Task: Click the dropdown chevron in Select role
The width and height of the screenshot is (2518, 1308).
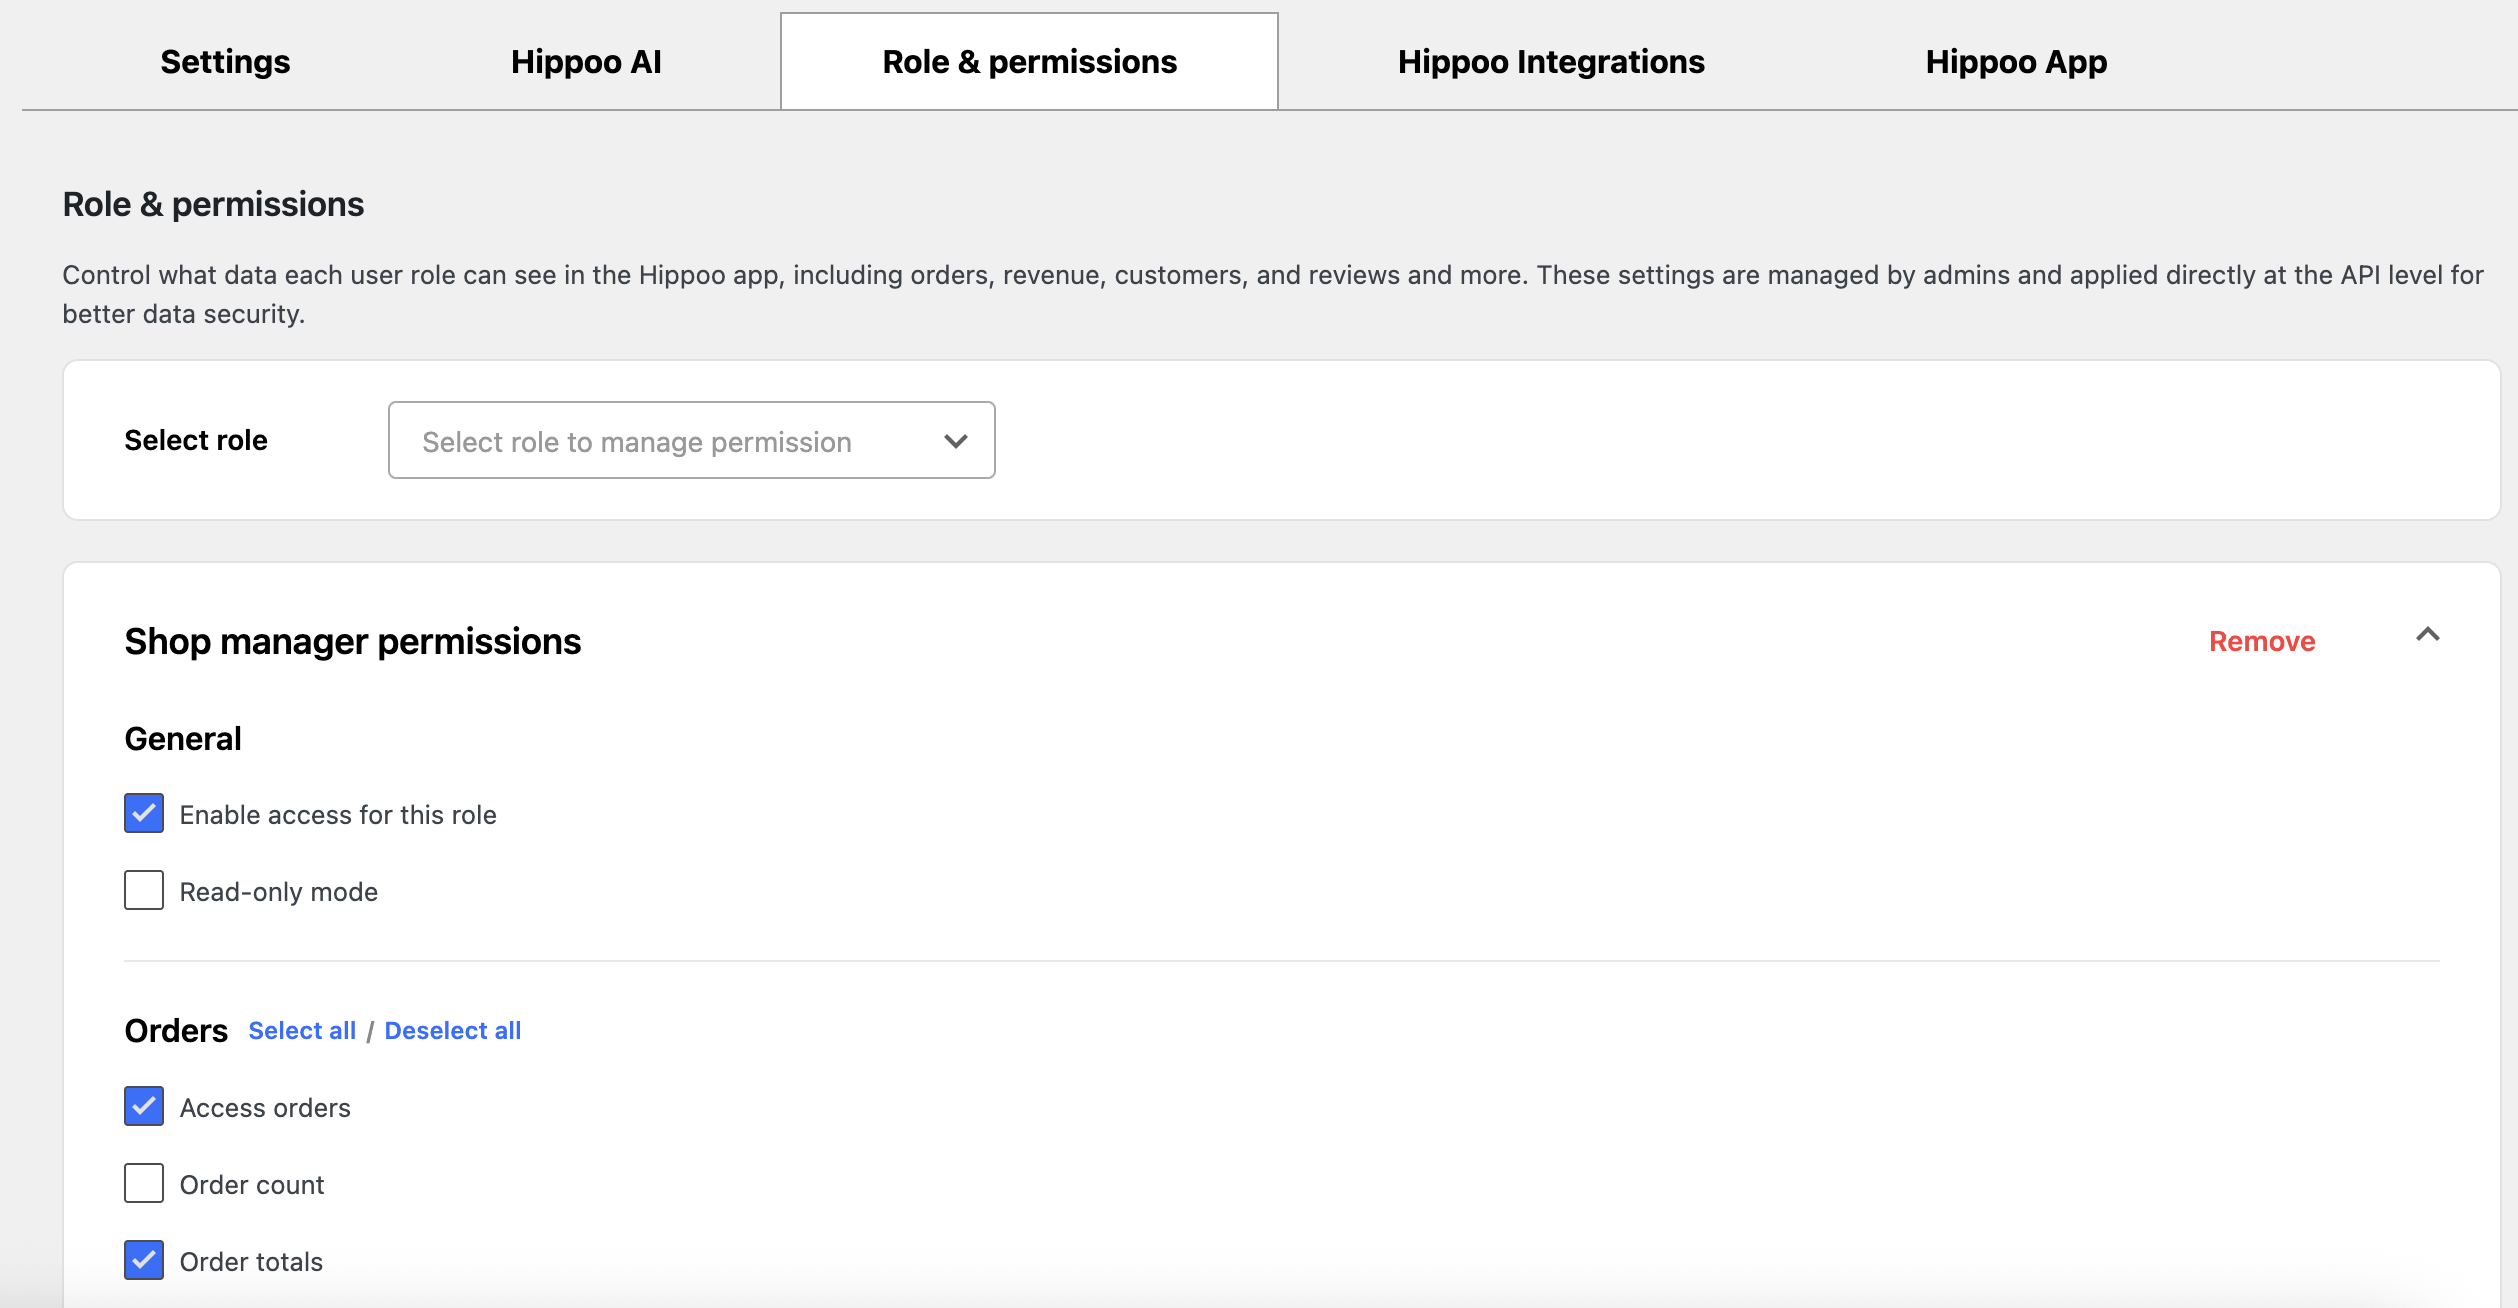Action: point(955,441)
